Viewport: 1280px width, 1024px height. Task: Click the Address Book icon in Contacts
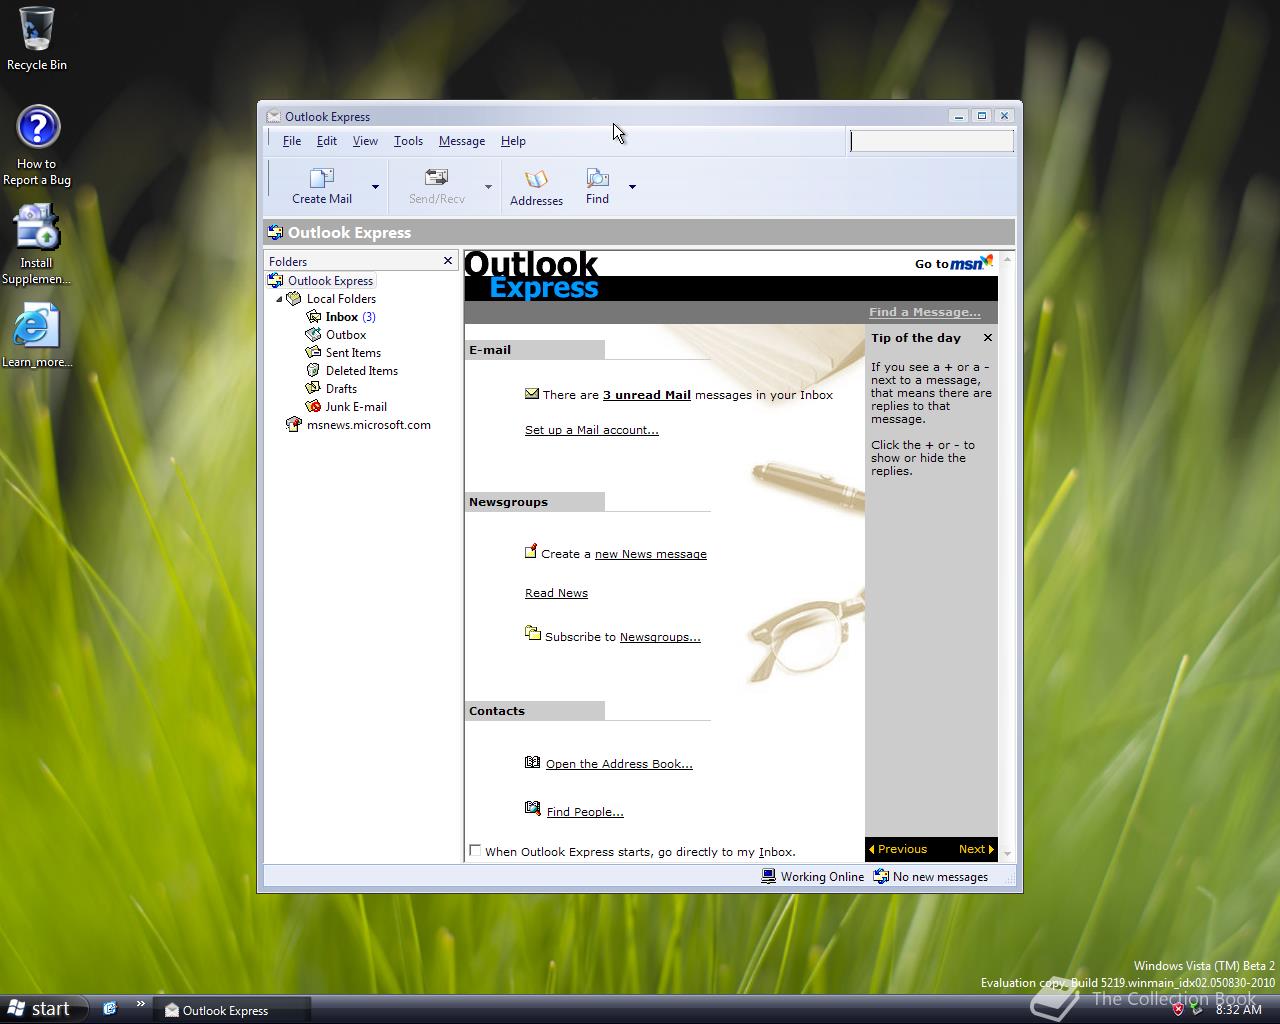click(533, 762)
